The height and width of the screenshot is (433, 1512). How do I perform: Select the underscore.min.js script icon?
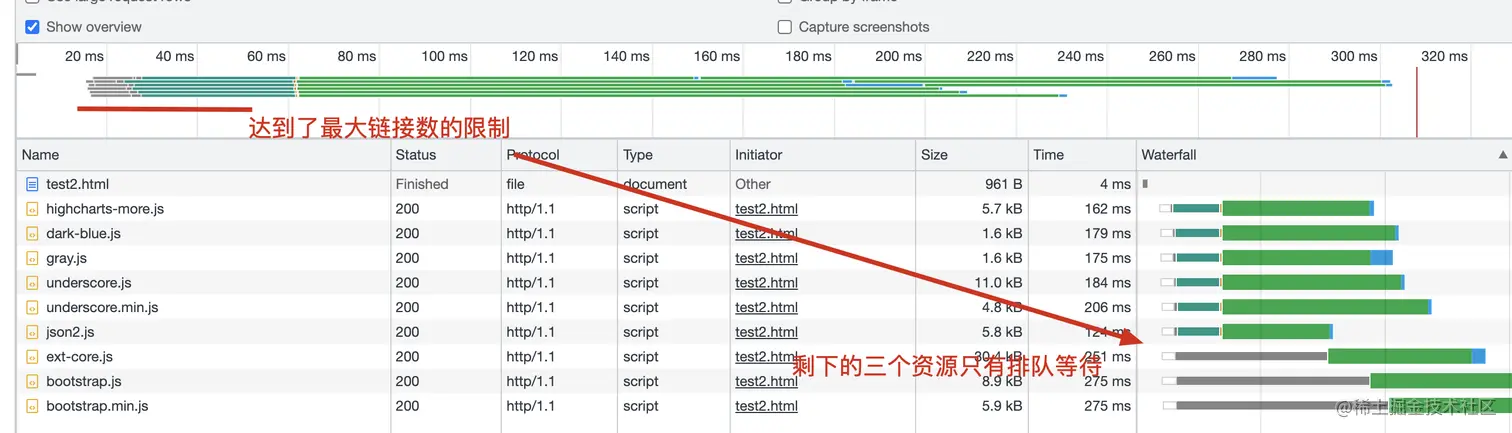(x=32, y=307)
